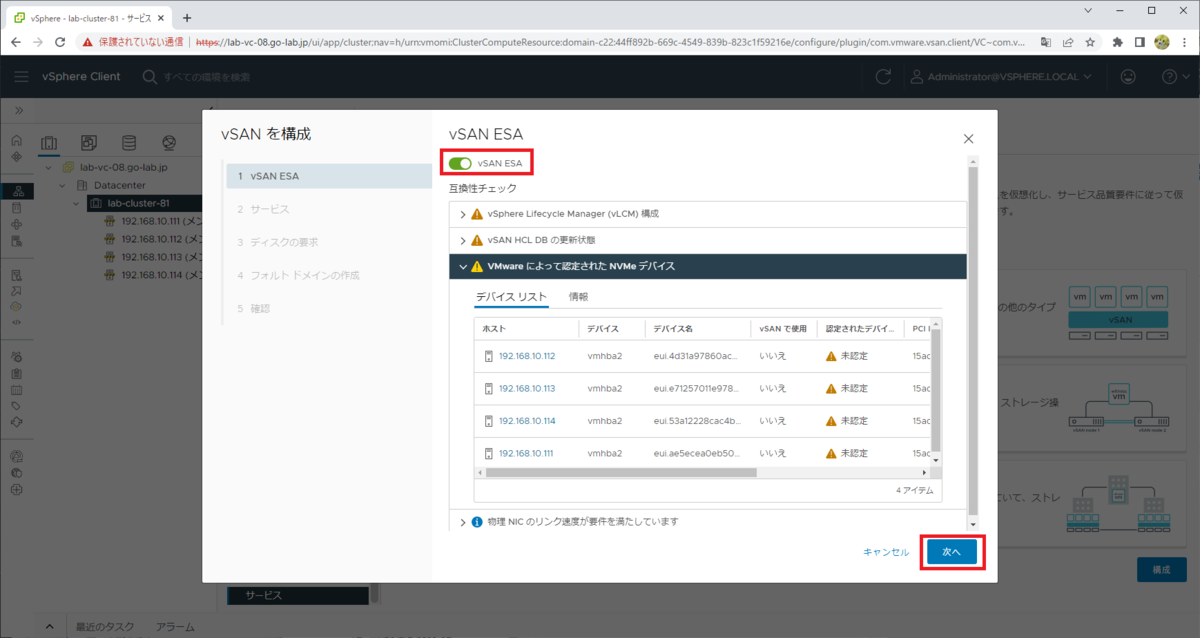The height and width of the screenshot is (638, 1200).
Task: Open the browser extensions puzzle icon
Action: pos(1117,42)
